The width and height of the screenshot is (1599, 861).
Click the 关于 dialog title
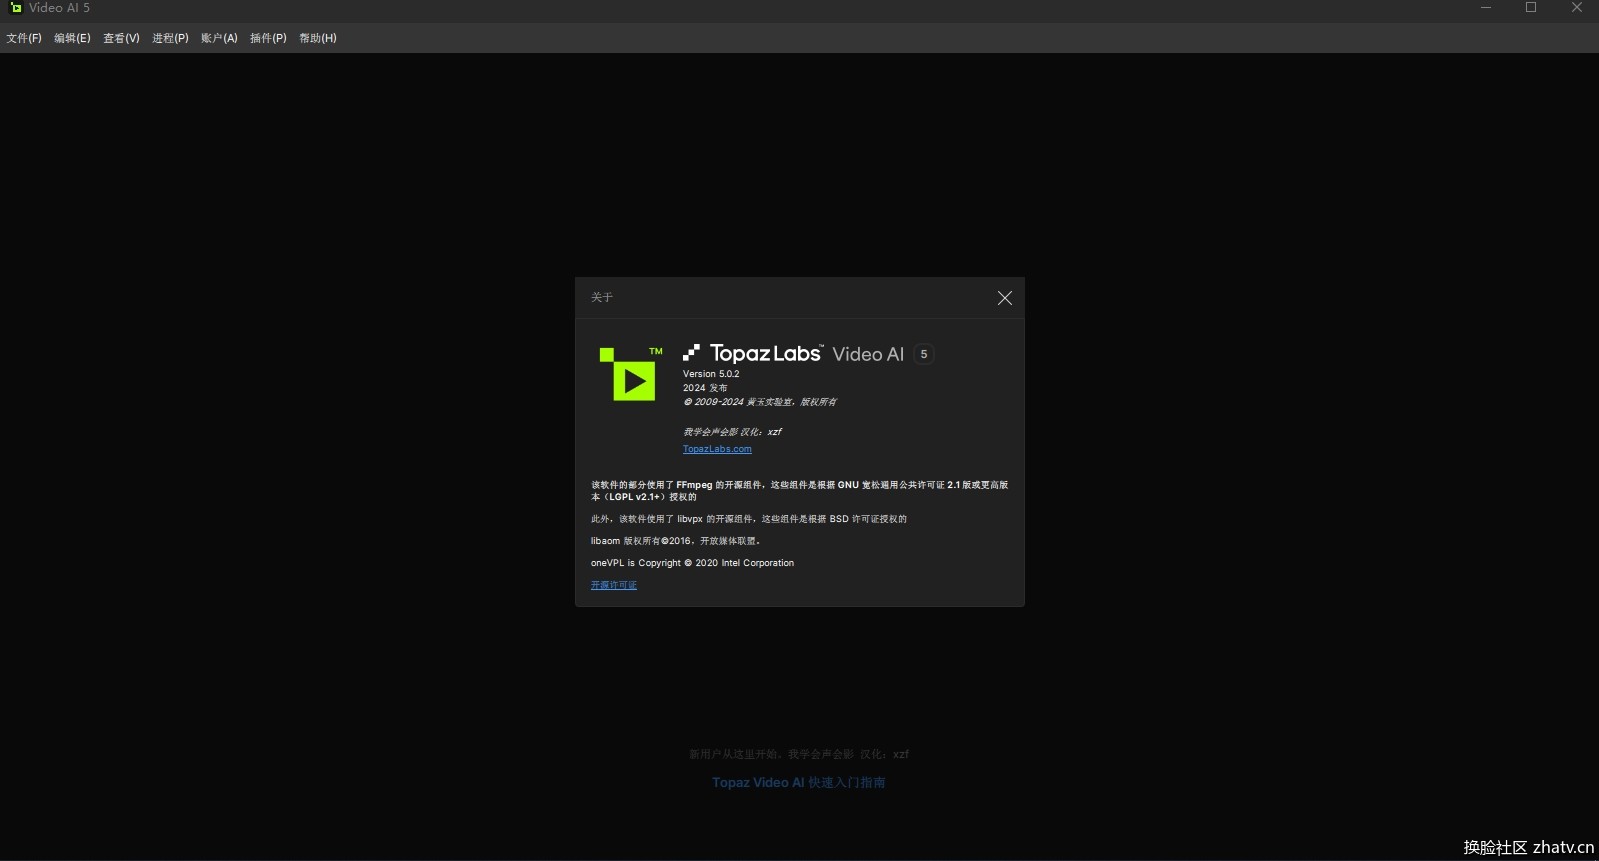pyautogui.click(x=602, y=298)
